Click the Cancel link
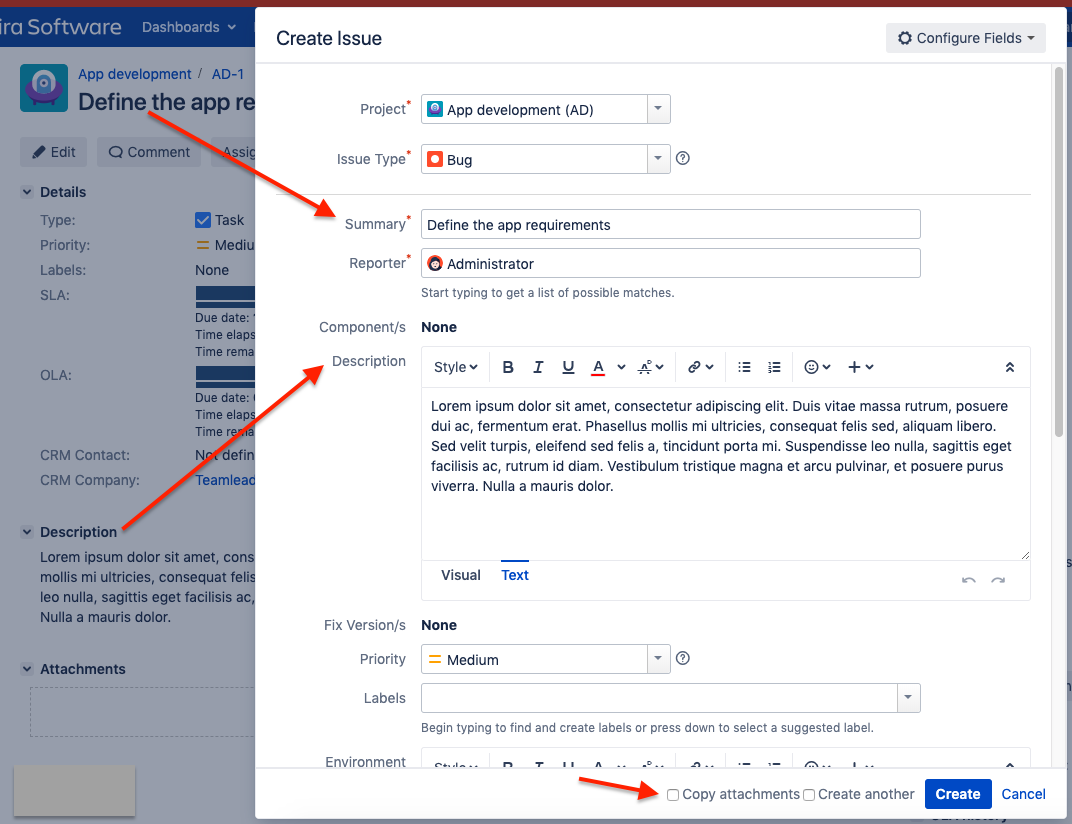Viewport: 1072px width, 824px height. (1023, 794)
